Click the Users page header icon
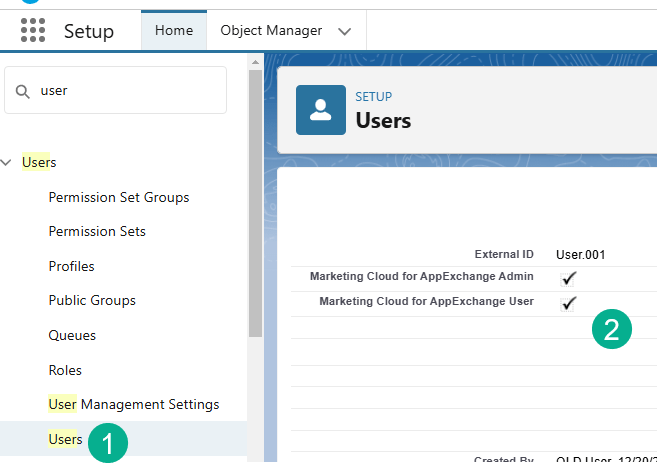 (x=321, y=110)
